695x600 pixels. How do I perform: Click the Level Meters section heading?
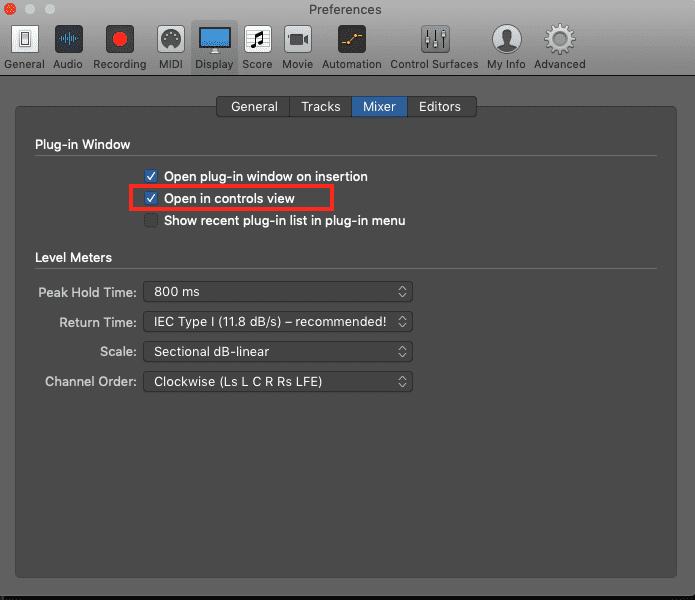pos(74,257)
